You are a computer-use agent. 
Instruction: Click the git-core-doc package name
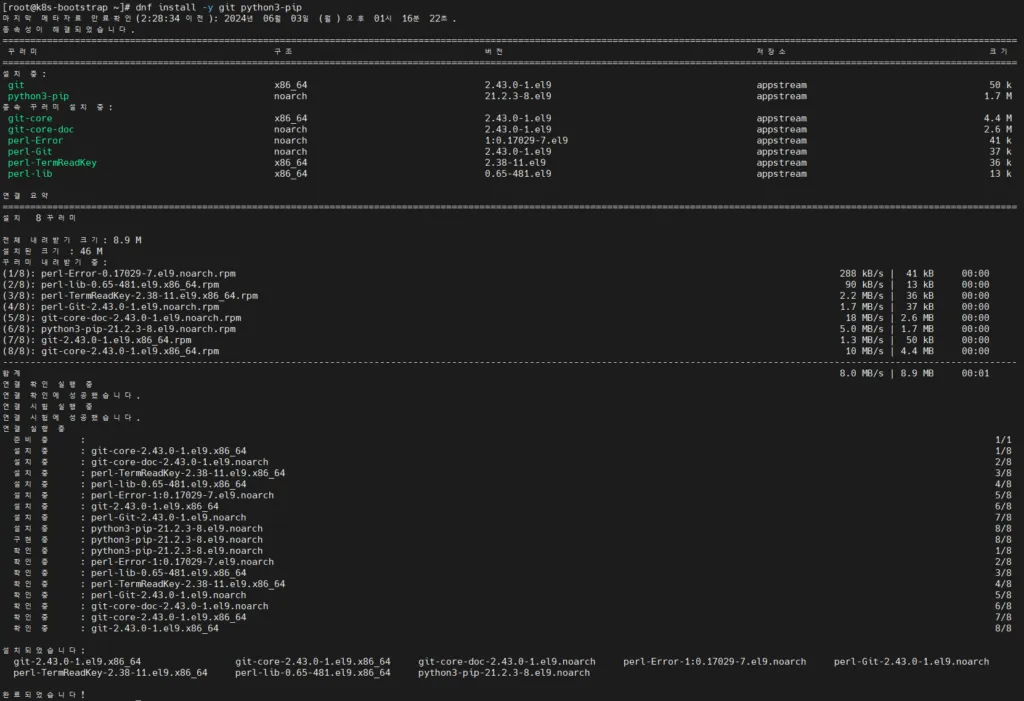tap(39, 129)
